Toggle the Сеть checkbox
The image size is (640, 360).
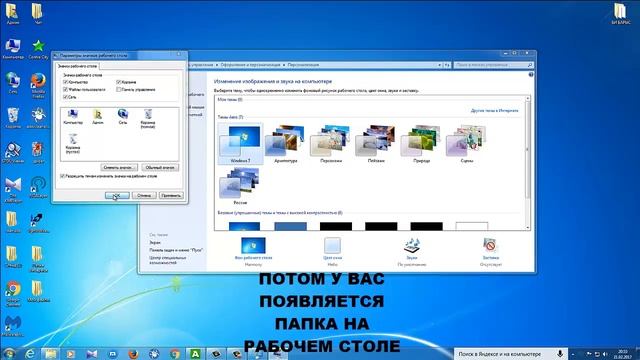[65, 97]
